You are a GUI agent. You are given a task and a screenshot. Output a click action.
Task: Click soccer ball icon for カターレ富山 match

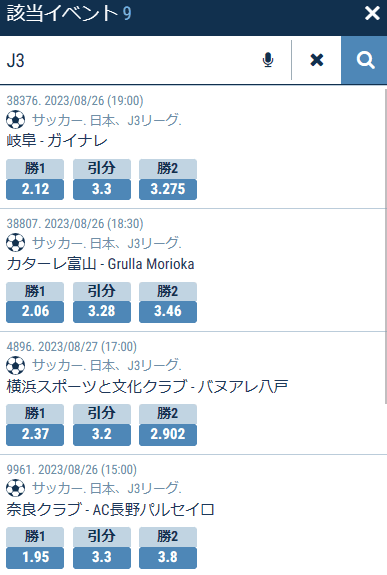point(16,243)
